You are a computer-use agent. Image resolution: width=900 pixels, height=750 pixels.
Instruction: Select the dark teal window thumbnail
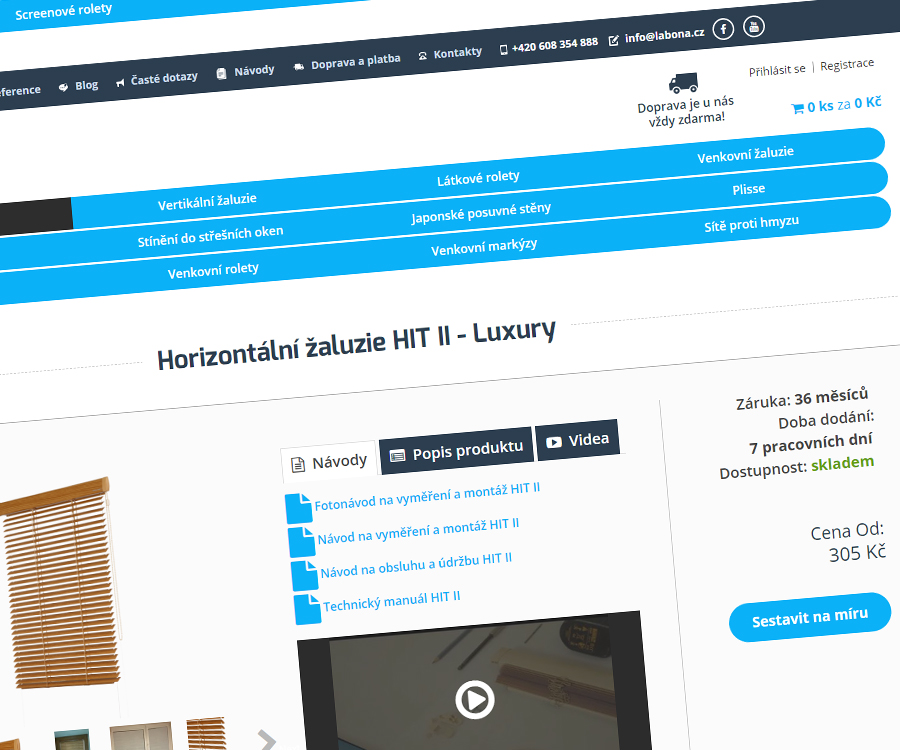click(72, 739)
